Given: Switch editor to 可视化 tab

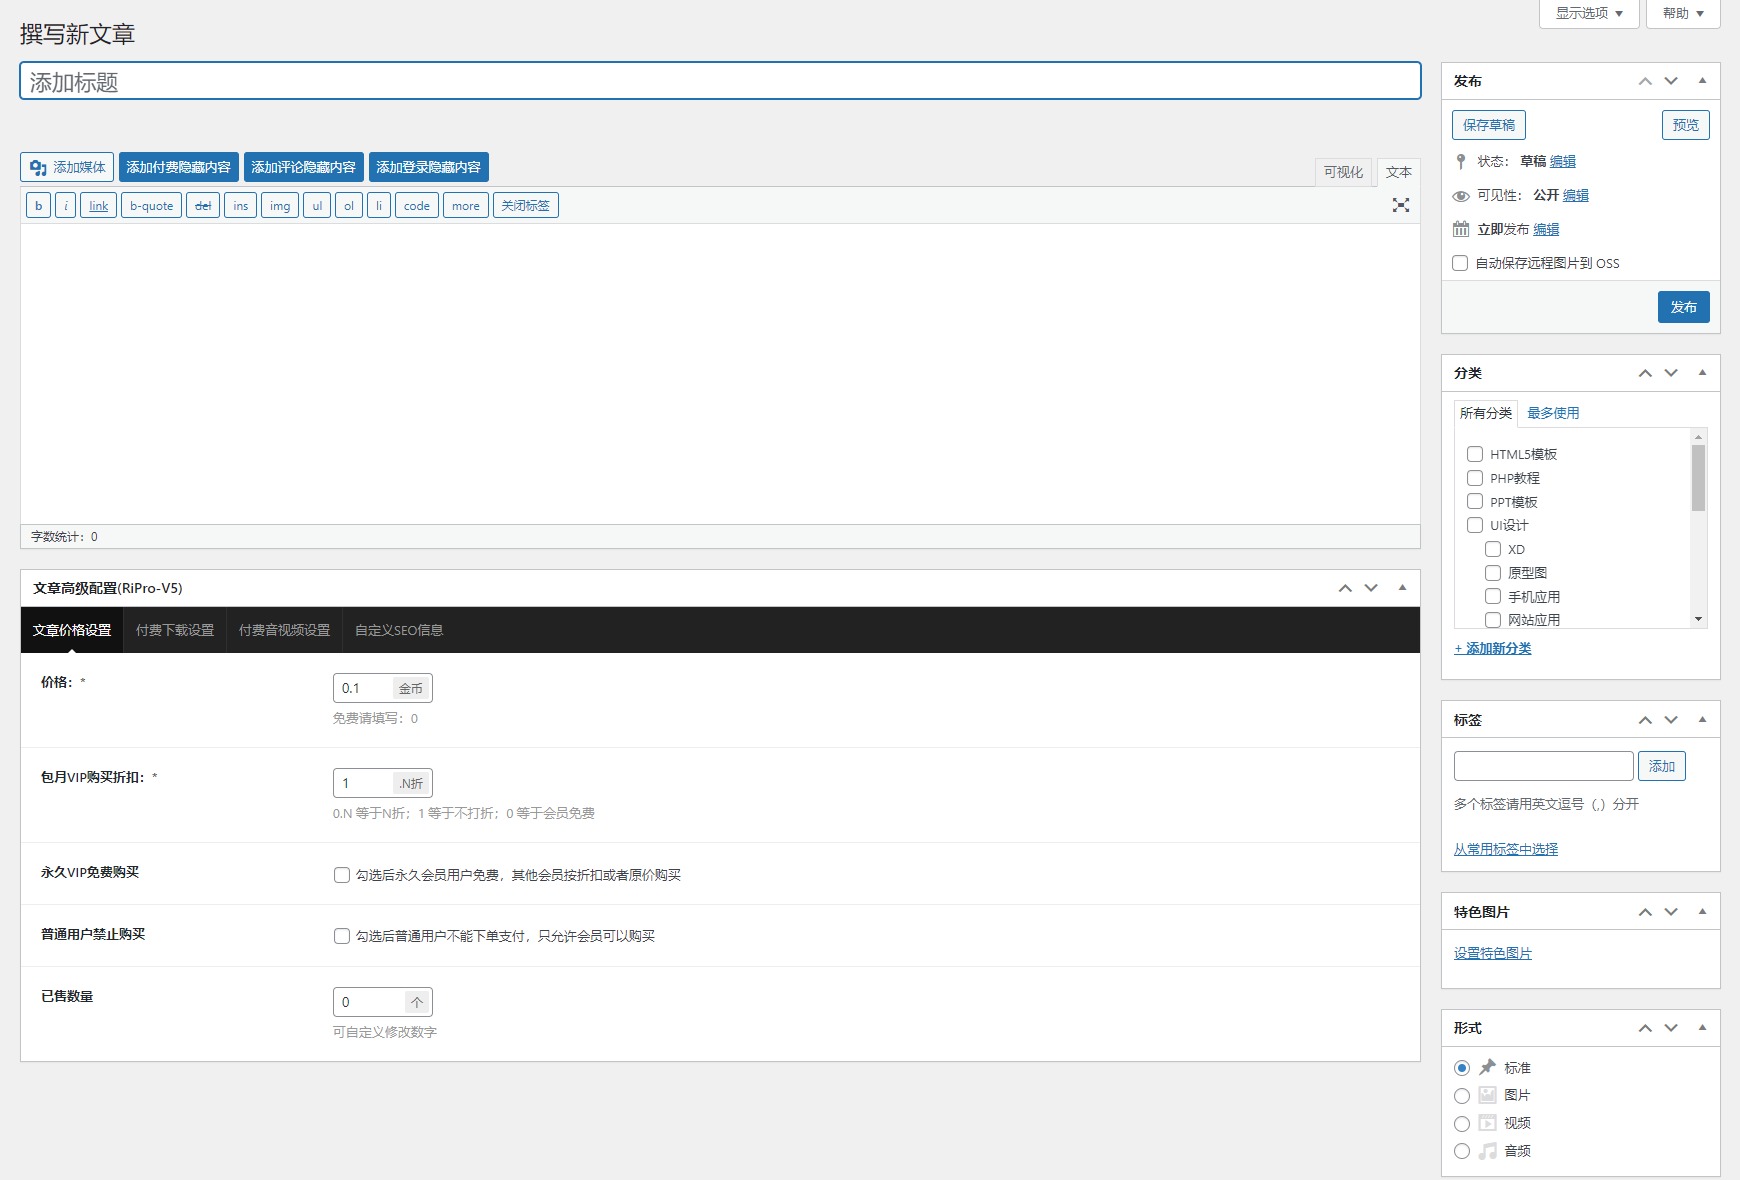Looking at the screenshot, I should (x=1343, y=172).
